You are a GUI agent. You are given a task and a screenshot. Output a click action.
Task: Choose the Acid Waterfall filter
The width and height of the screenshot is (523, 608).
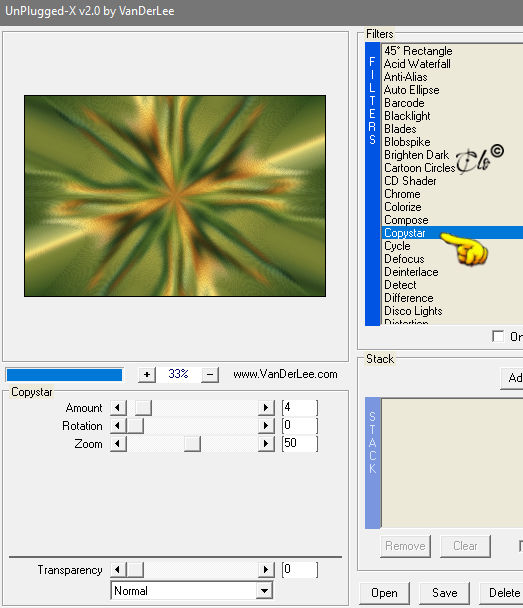[x=417, y=64]
